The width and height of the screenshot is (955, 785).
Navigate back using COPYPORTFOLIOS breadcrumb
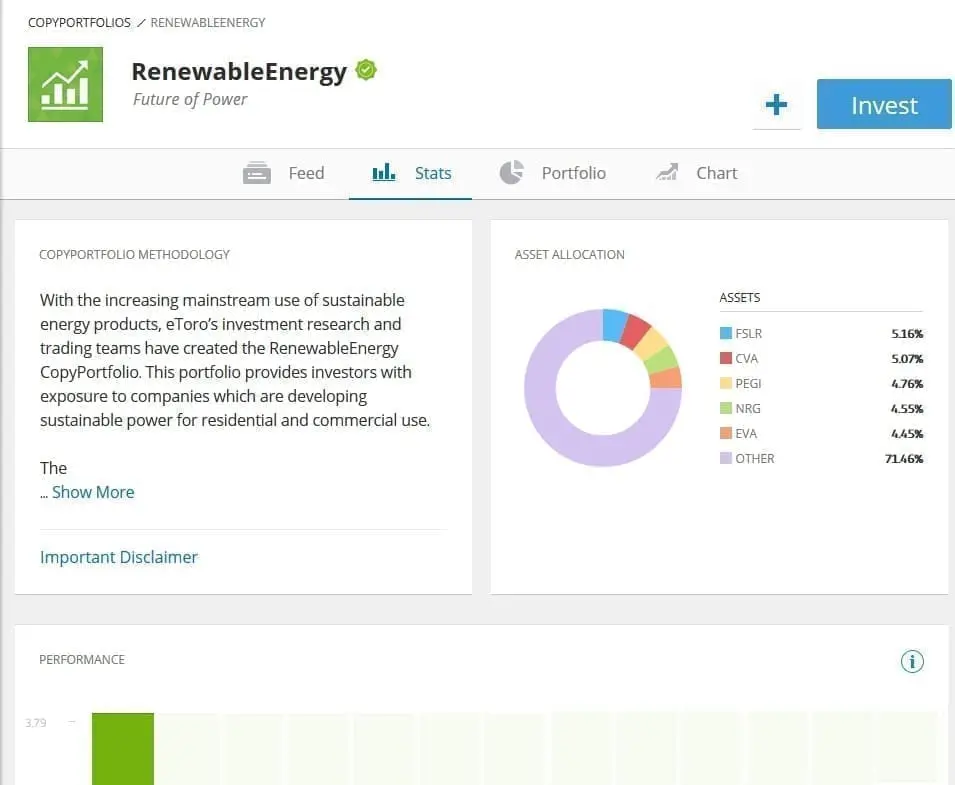(x=79, y=22)
